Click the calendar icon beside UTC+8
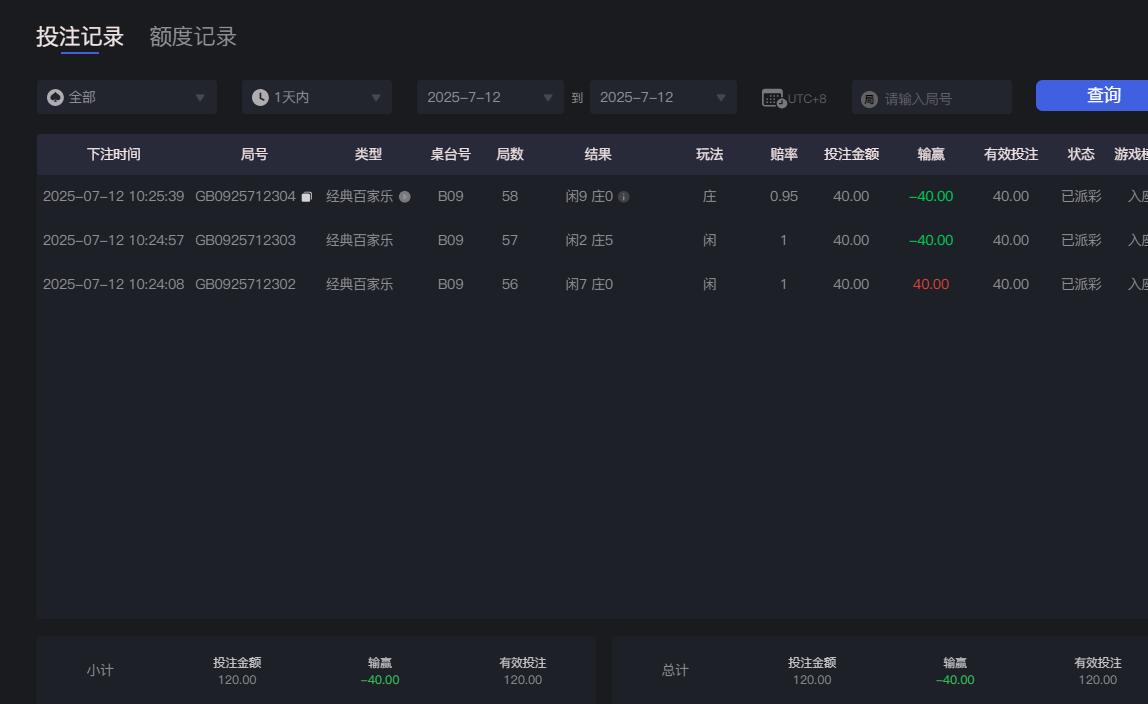Screen dimensions: 1148x704 coord(771,97)
